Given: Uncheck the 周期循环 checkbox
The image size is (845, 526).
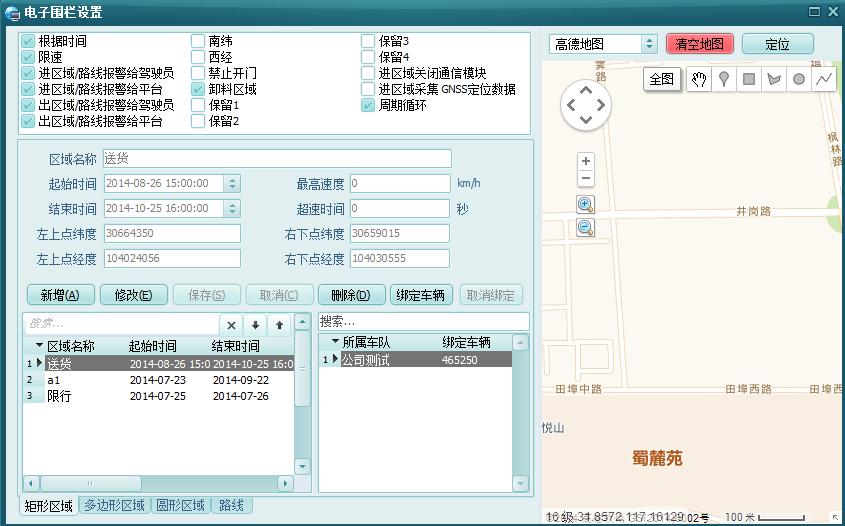Looking at the screenshot, I should pyautogui.click(x=368, y=106).
